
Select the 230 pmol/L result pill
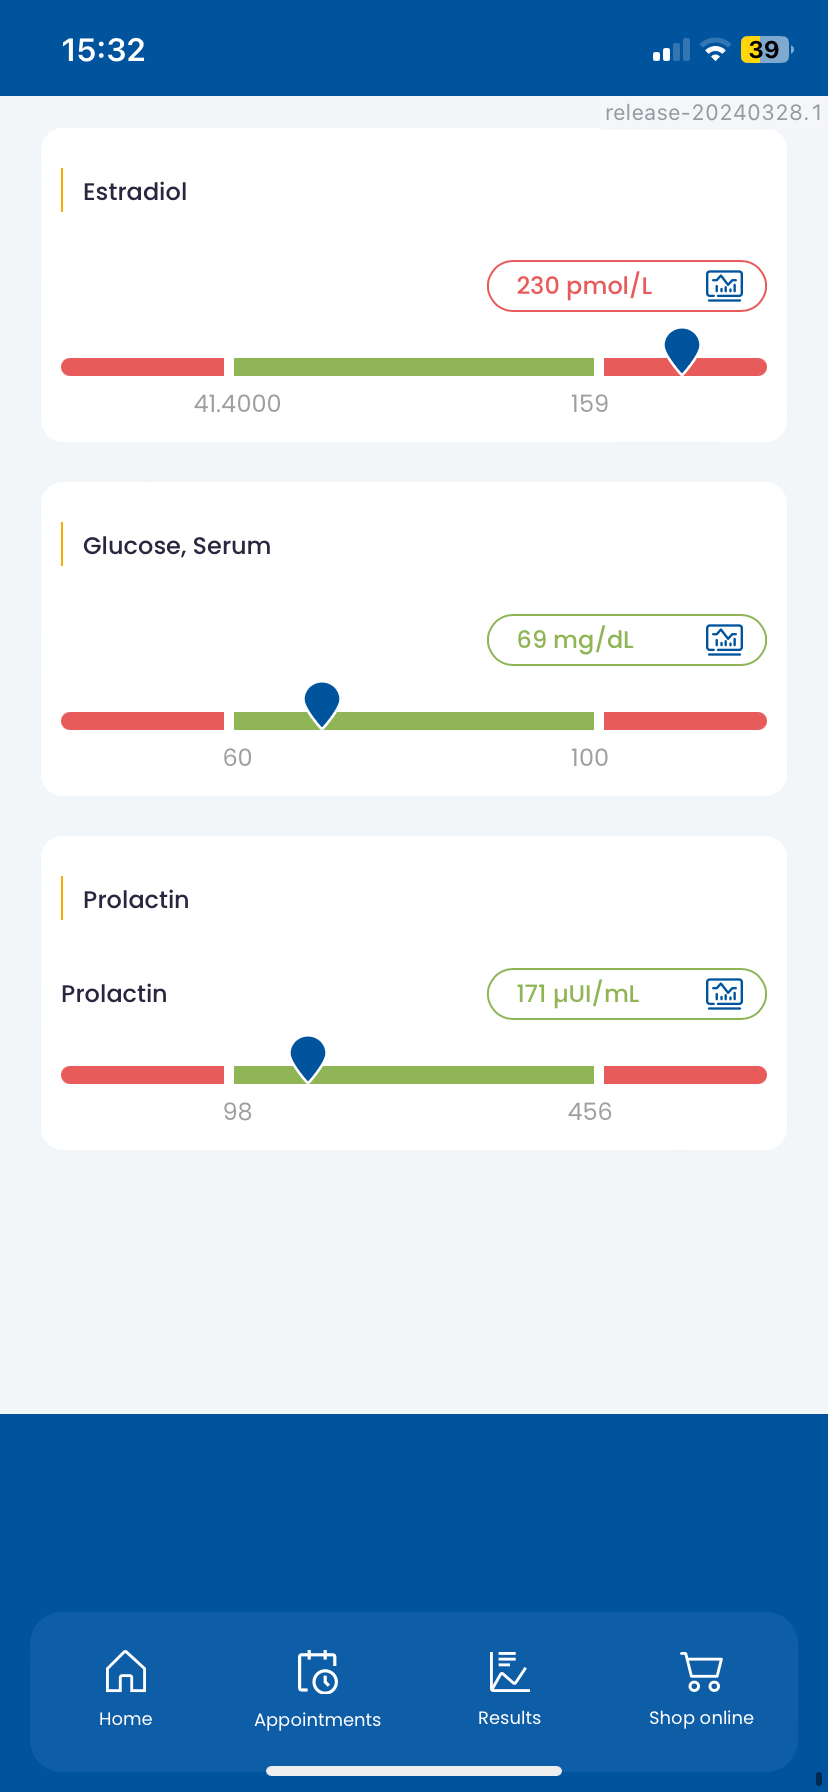627,286
